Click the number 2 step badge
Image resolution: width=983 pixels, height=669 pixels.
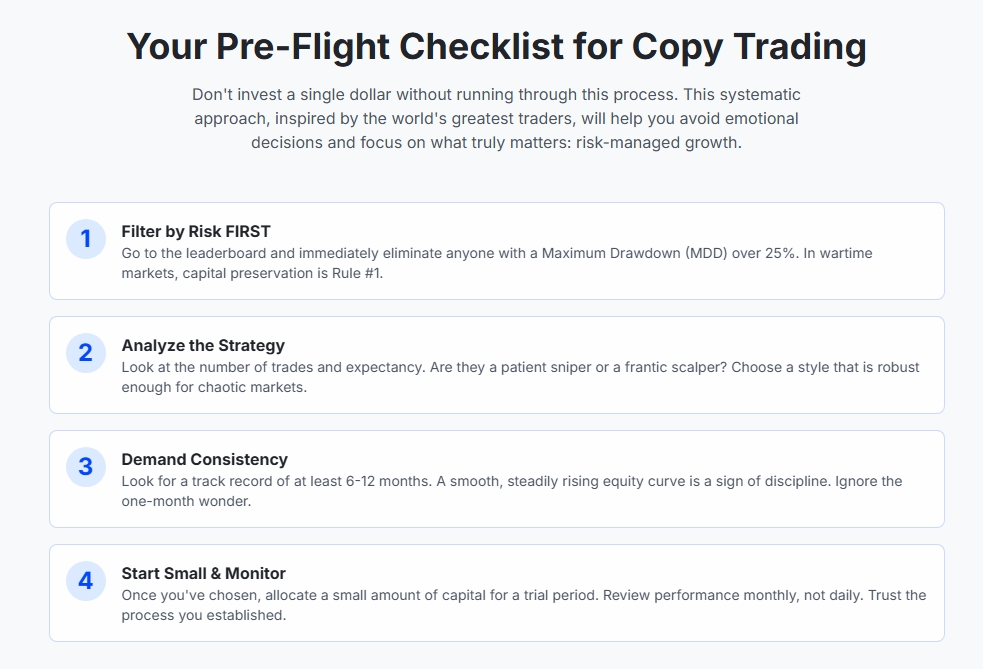click(86, 353)
